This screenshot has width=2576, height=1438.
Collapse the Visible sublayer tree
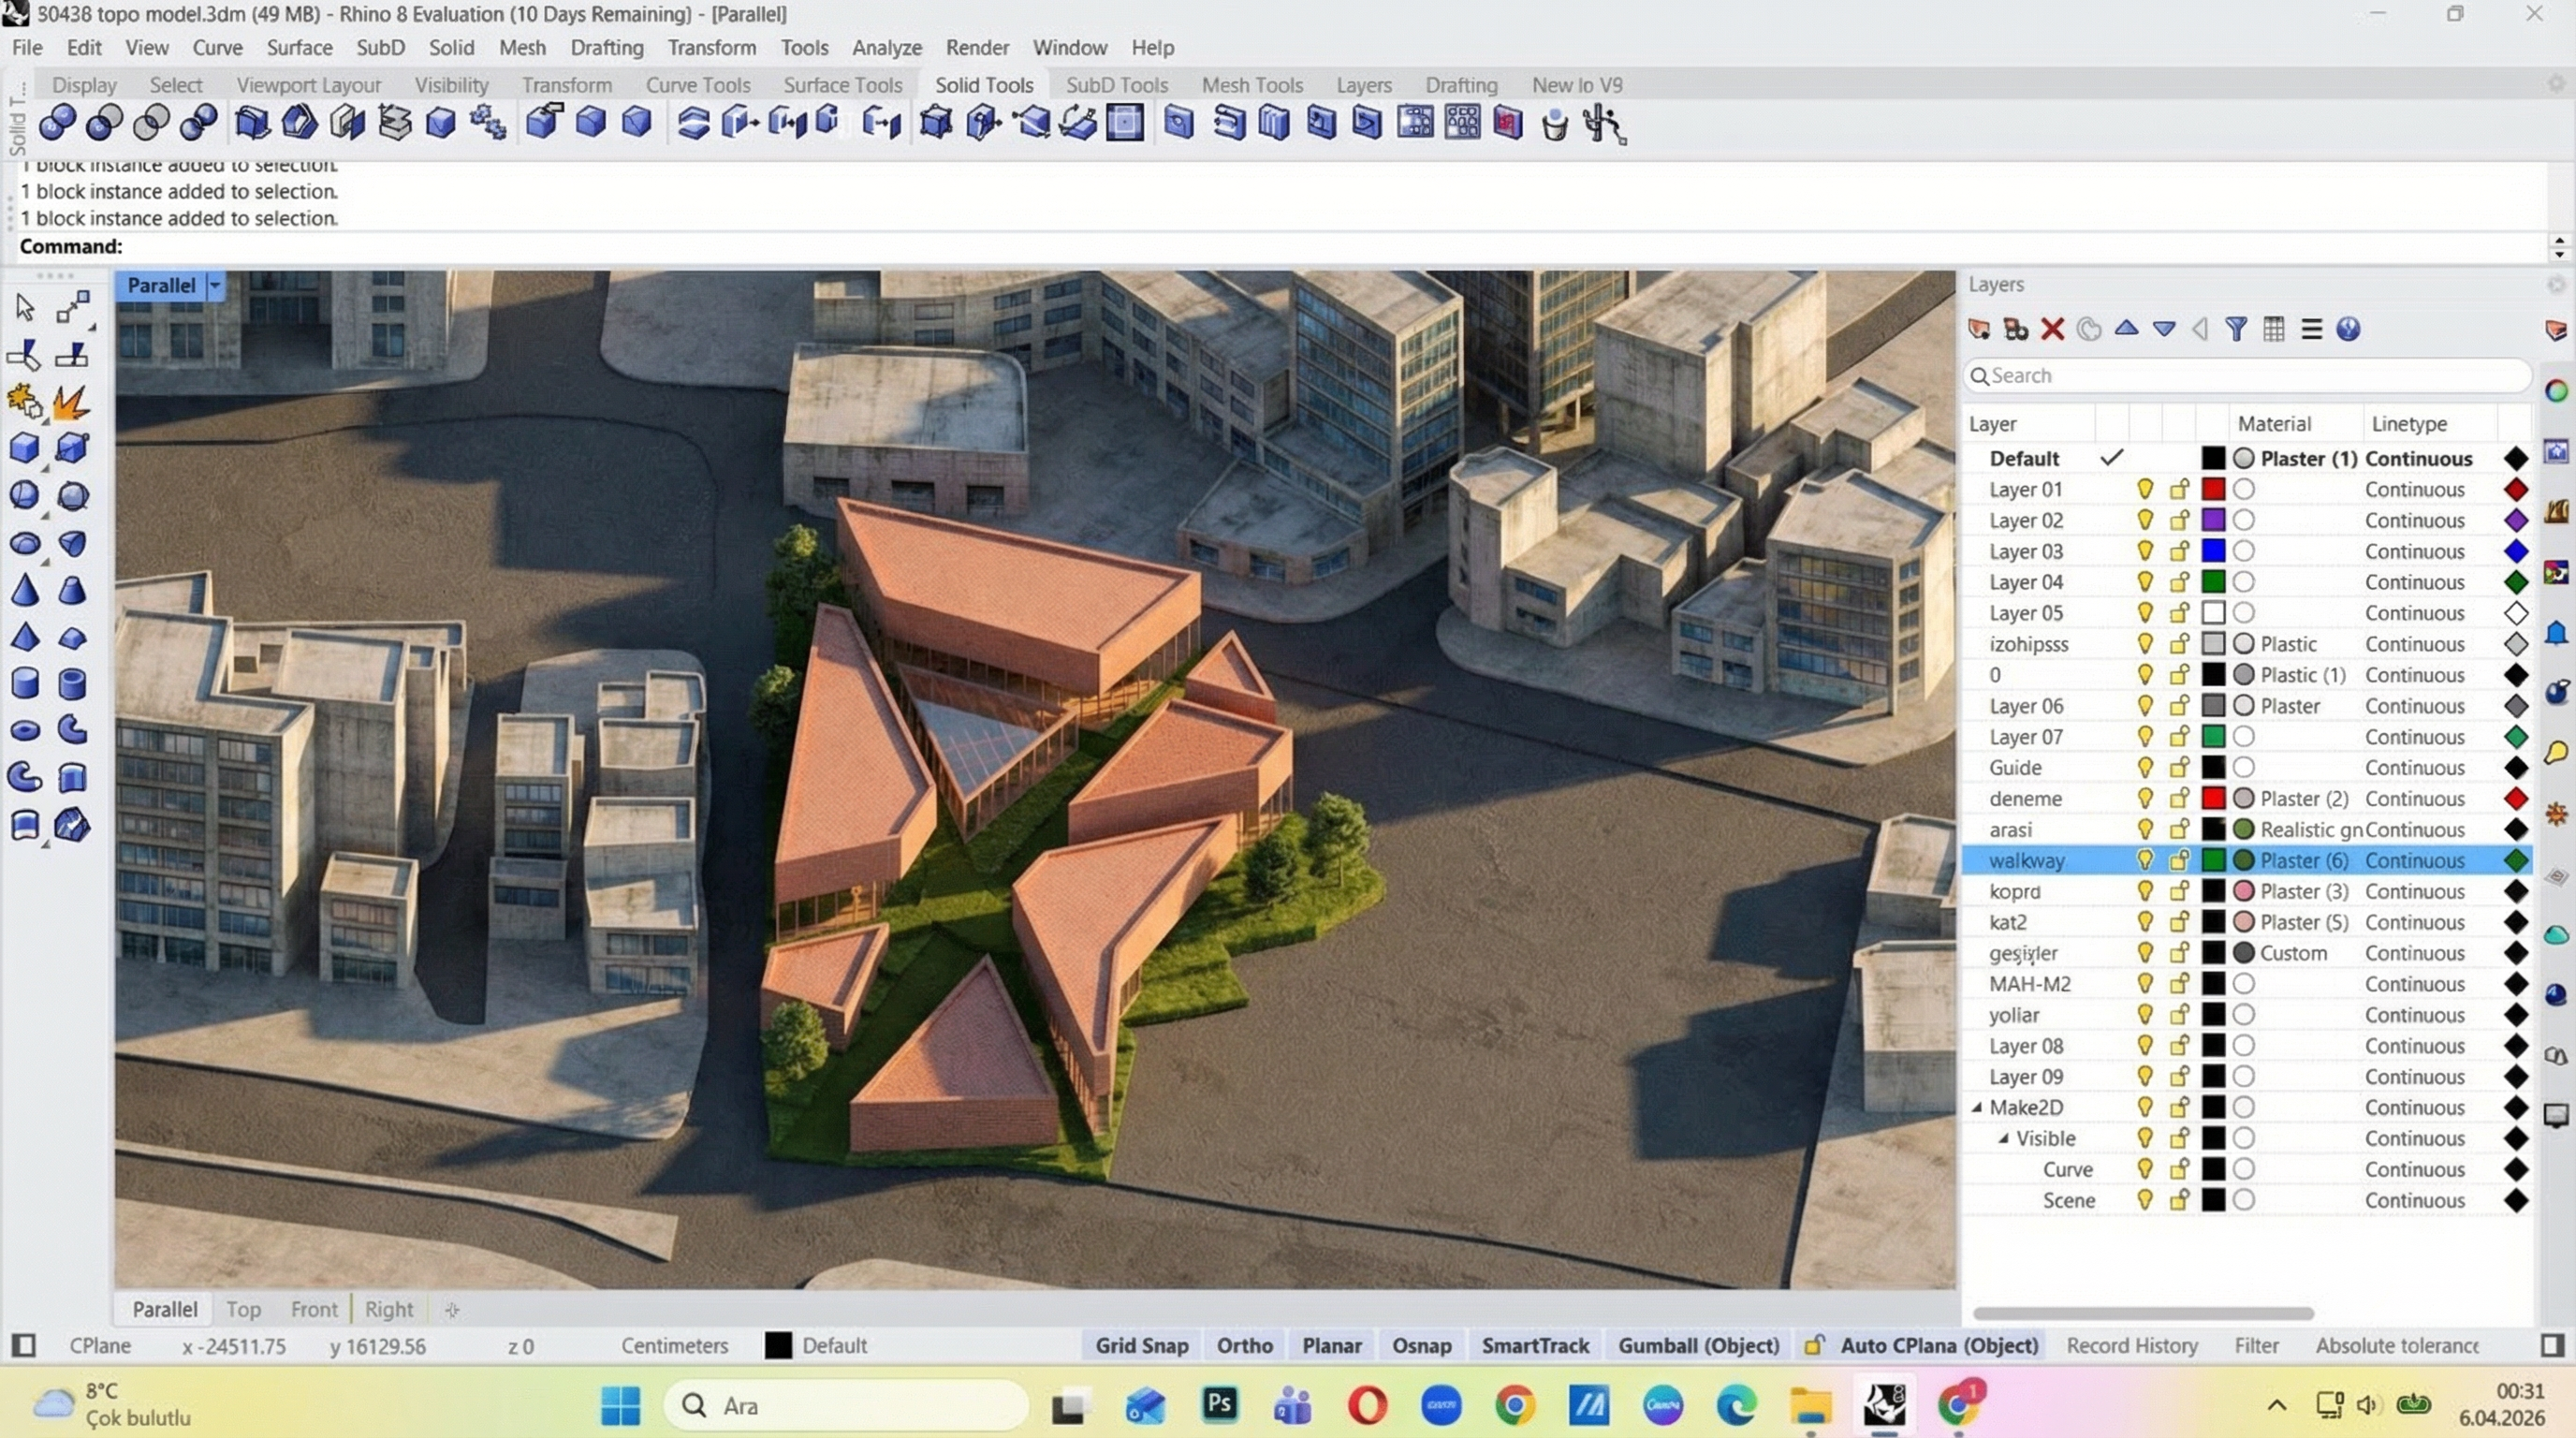point(2003,1138)
